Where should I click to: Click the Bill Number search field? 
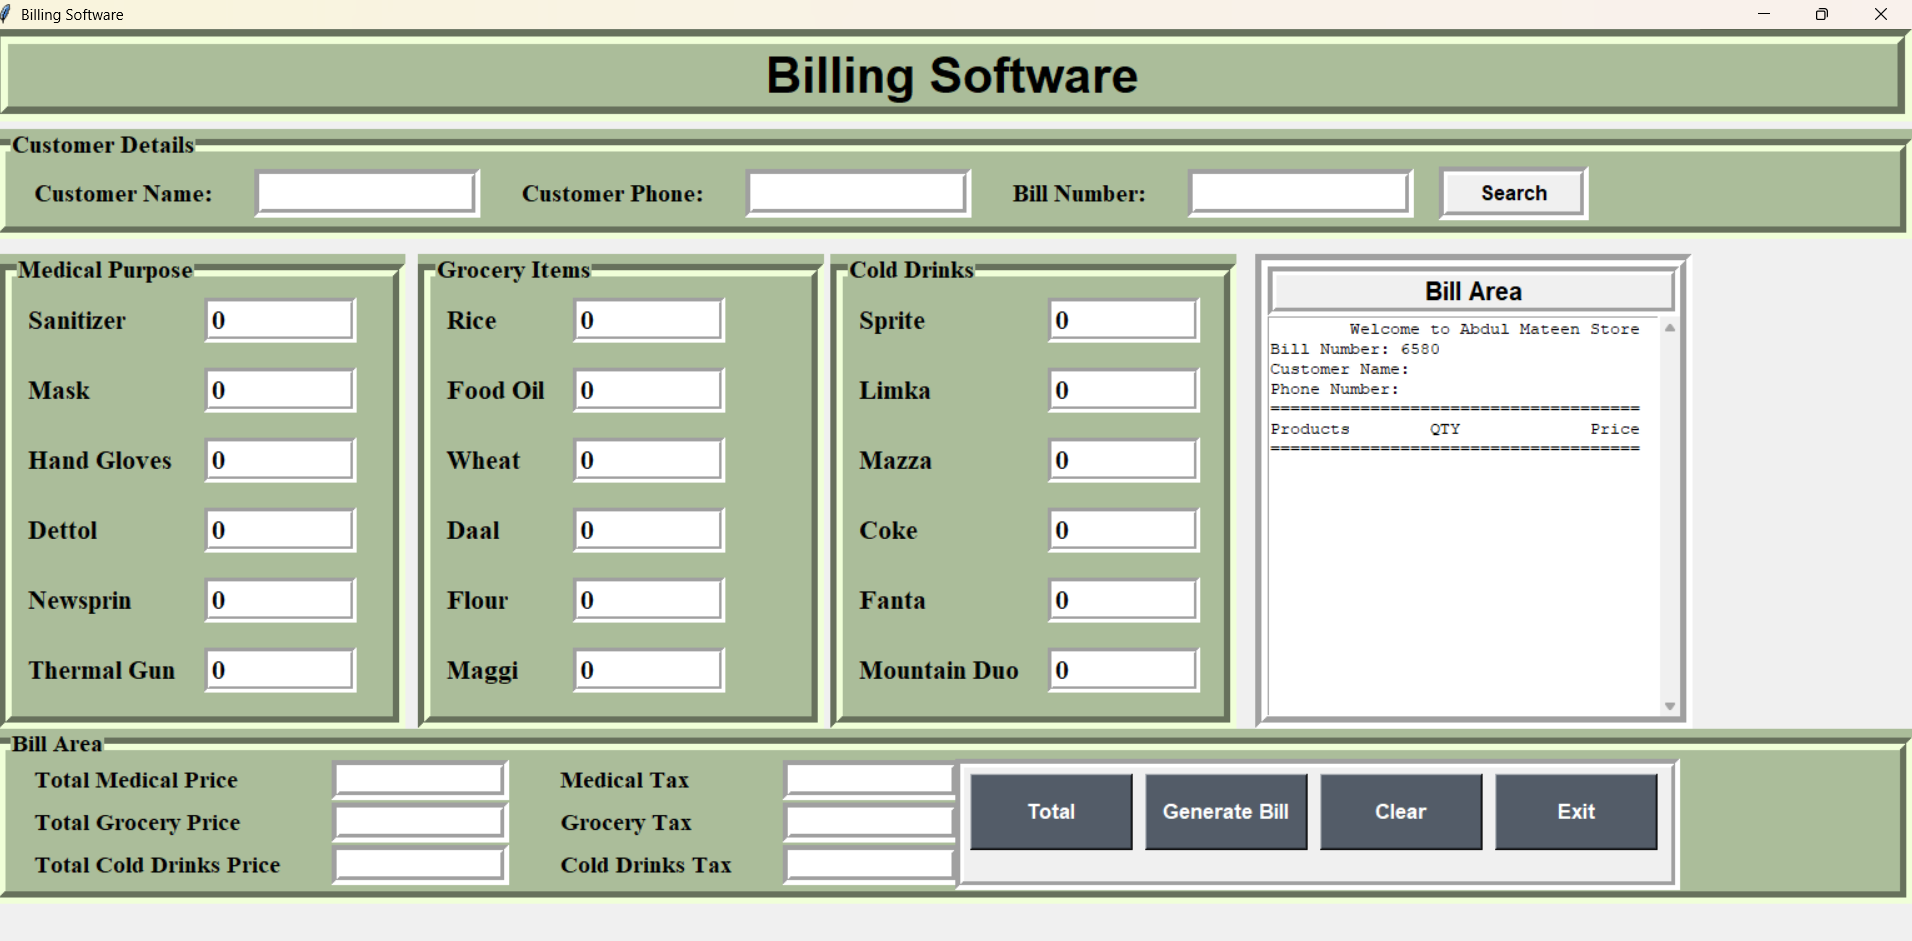pyautogui.click(x=1297, y=192)
